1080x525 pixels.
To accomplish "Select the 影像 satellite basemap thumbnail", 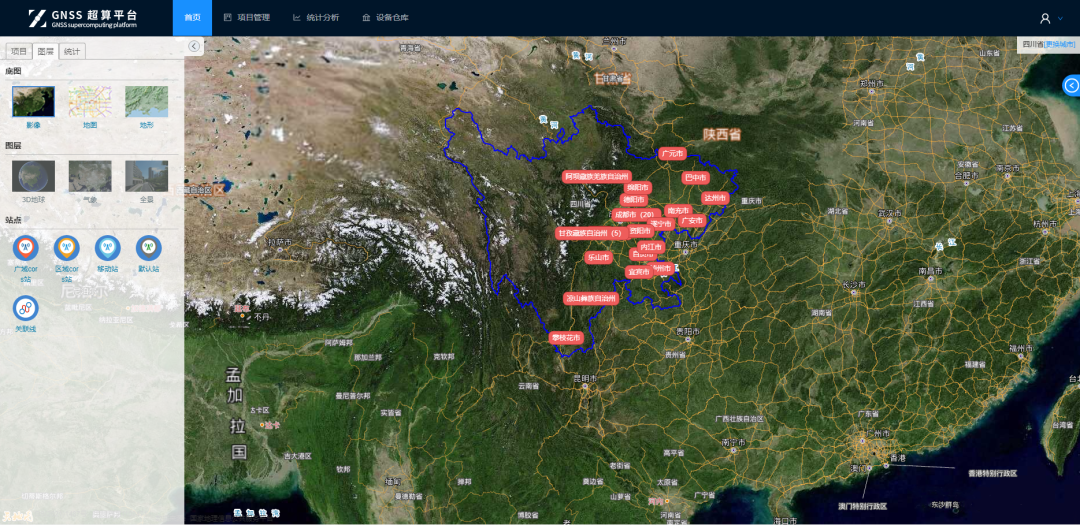I will [33, 101].
